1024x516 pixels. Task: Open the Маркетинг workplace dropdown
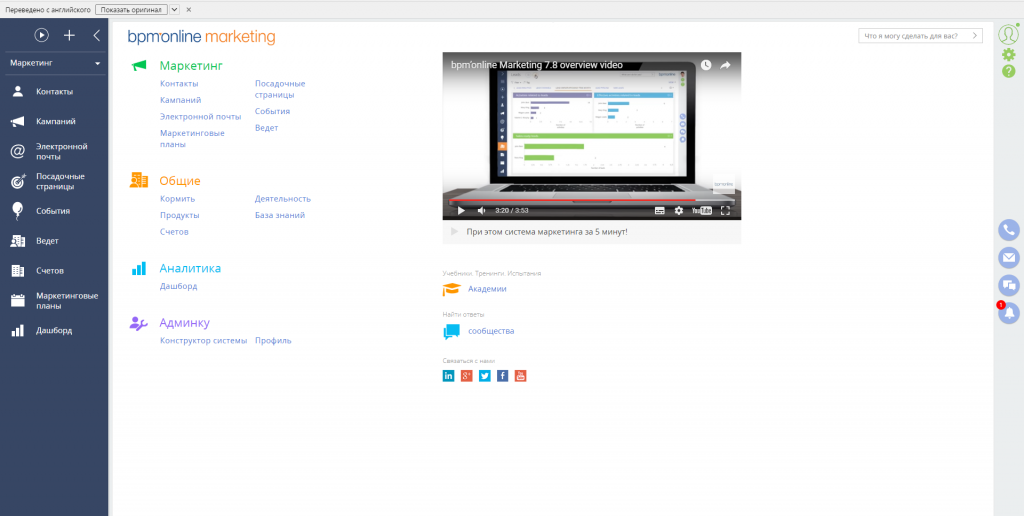pyautogui.click(x=55, y=63)
